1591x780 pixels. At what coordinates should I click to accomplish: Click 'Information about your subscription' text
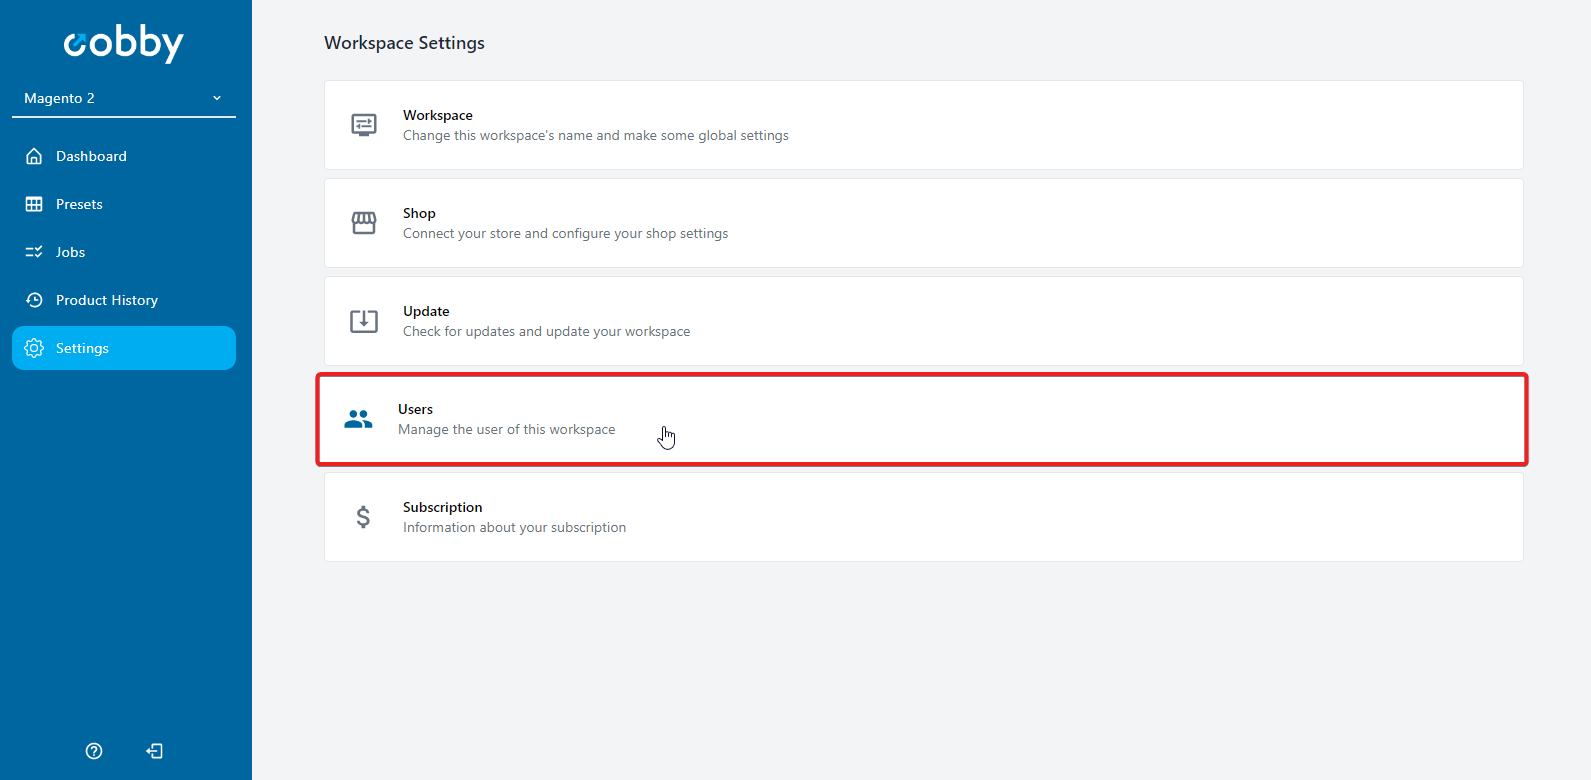click(514, 528)
